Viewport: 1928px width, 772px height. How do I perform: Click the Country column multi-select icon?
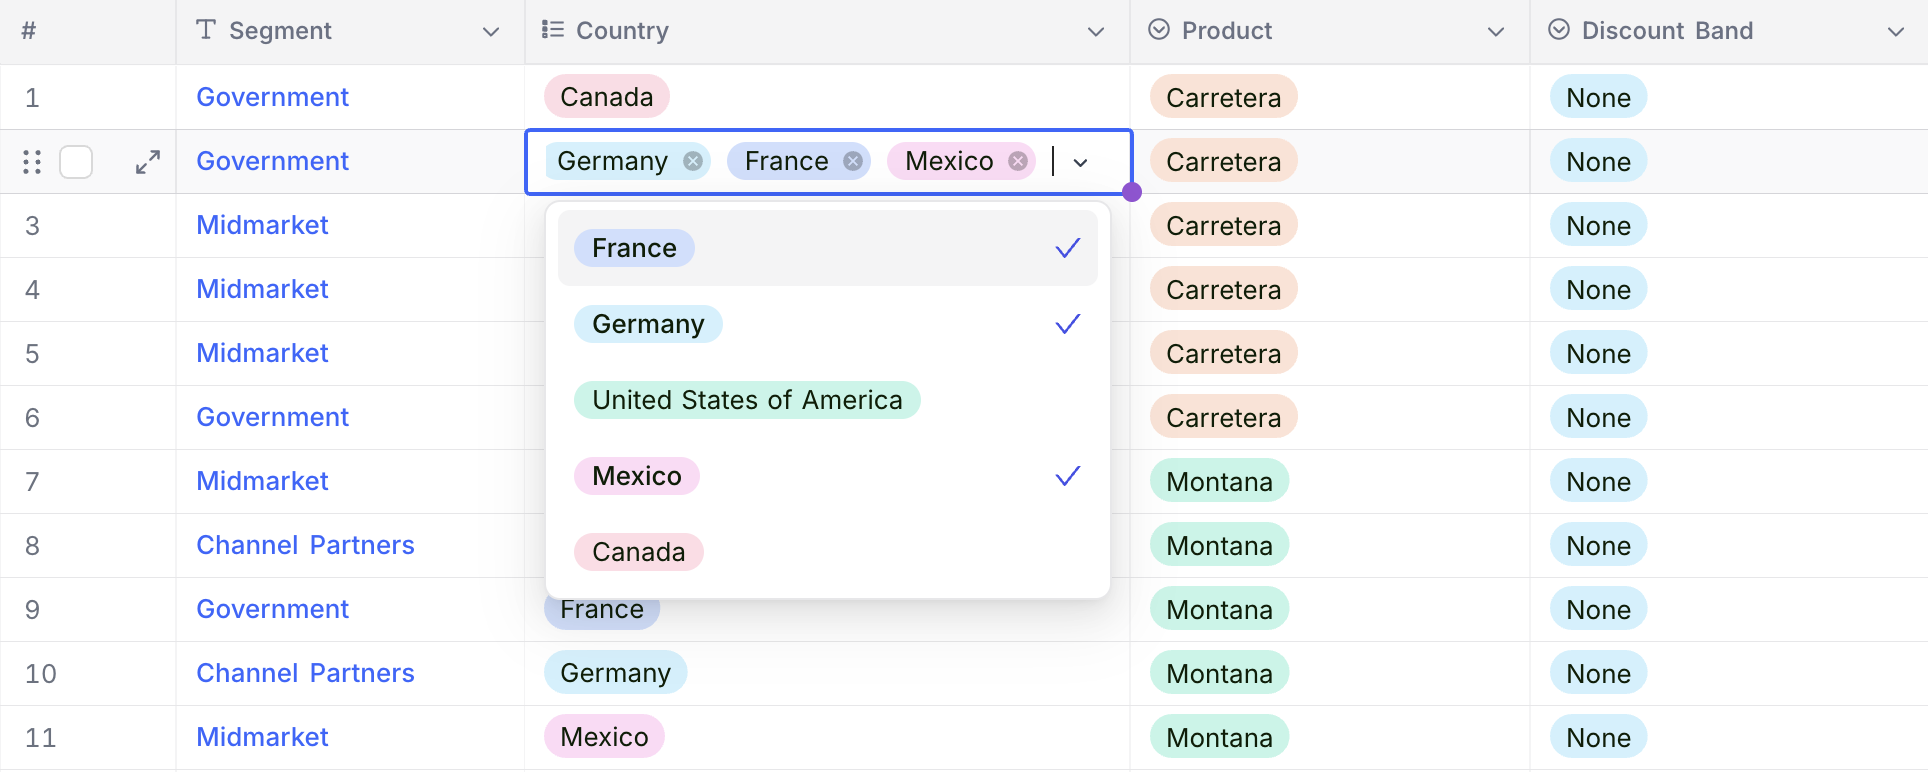(552, 30)
